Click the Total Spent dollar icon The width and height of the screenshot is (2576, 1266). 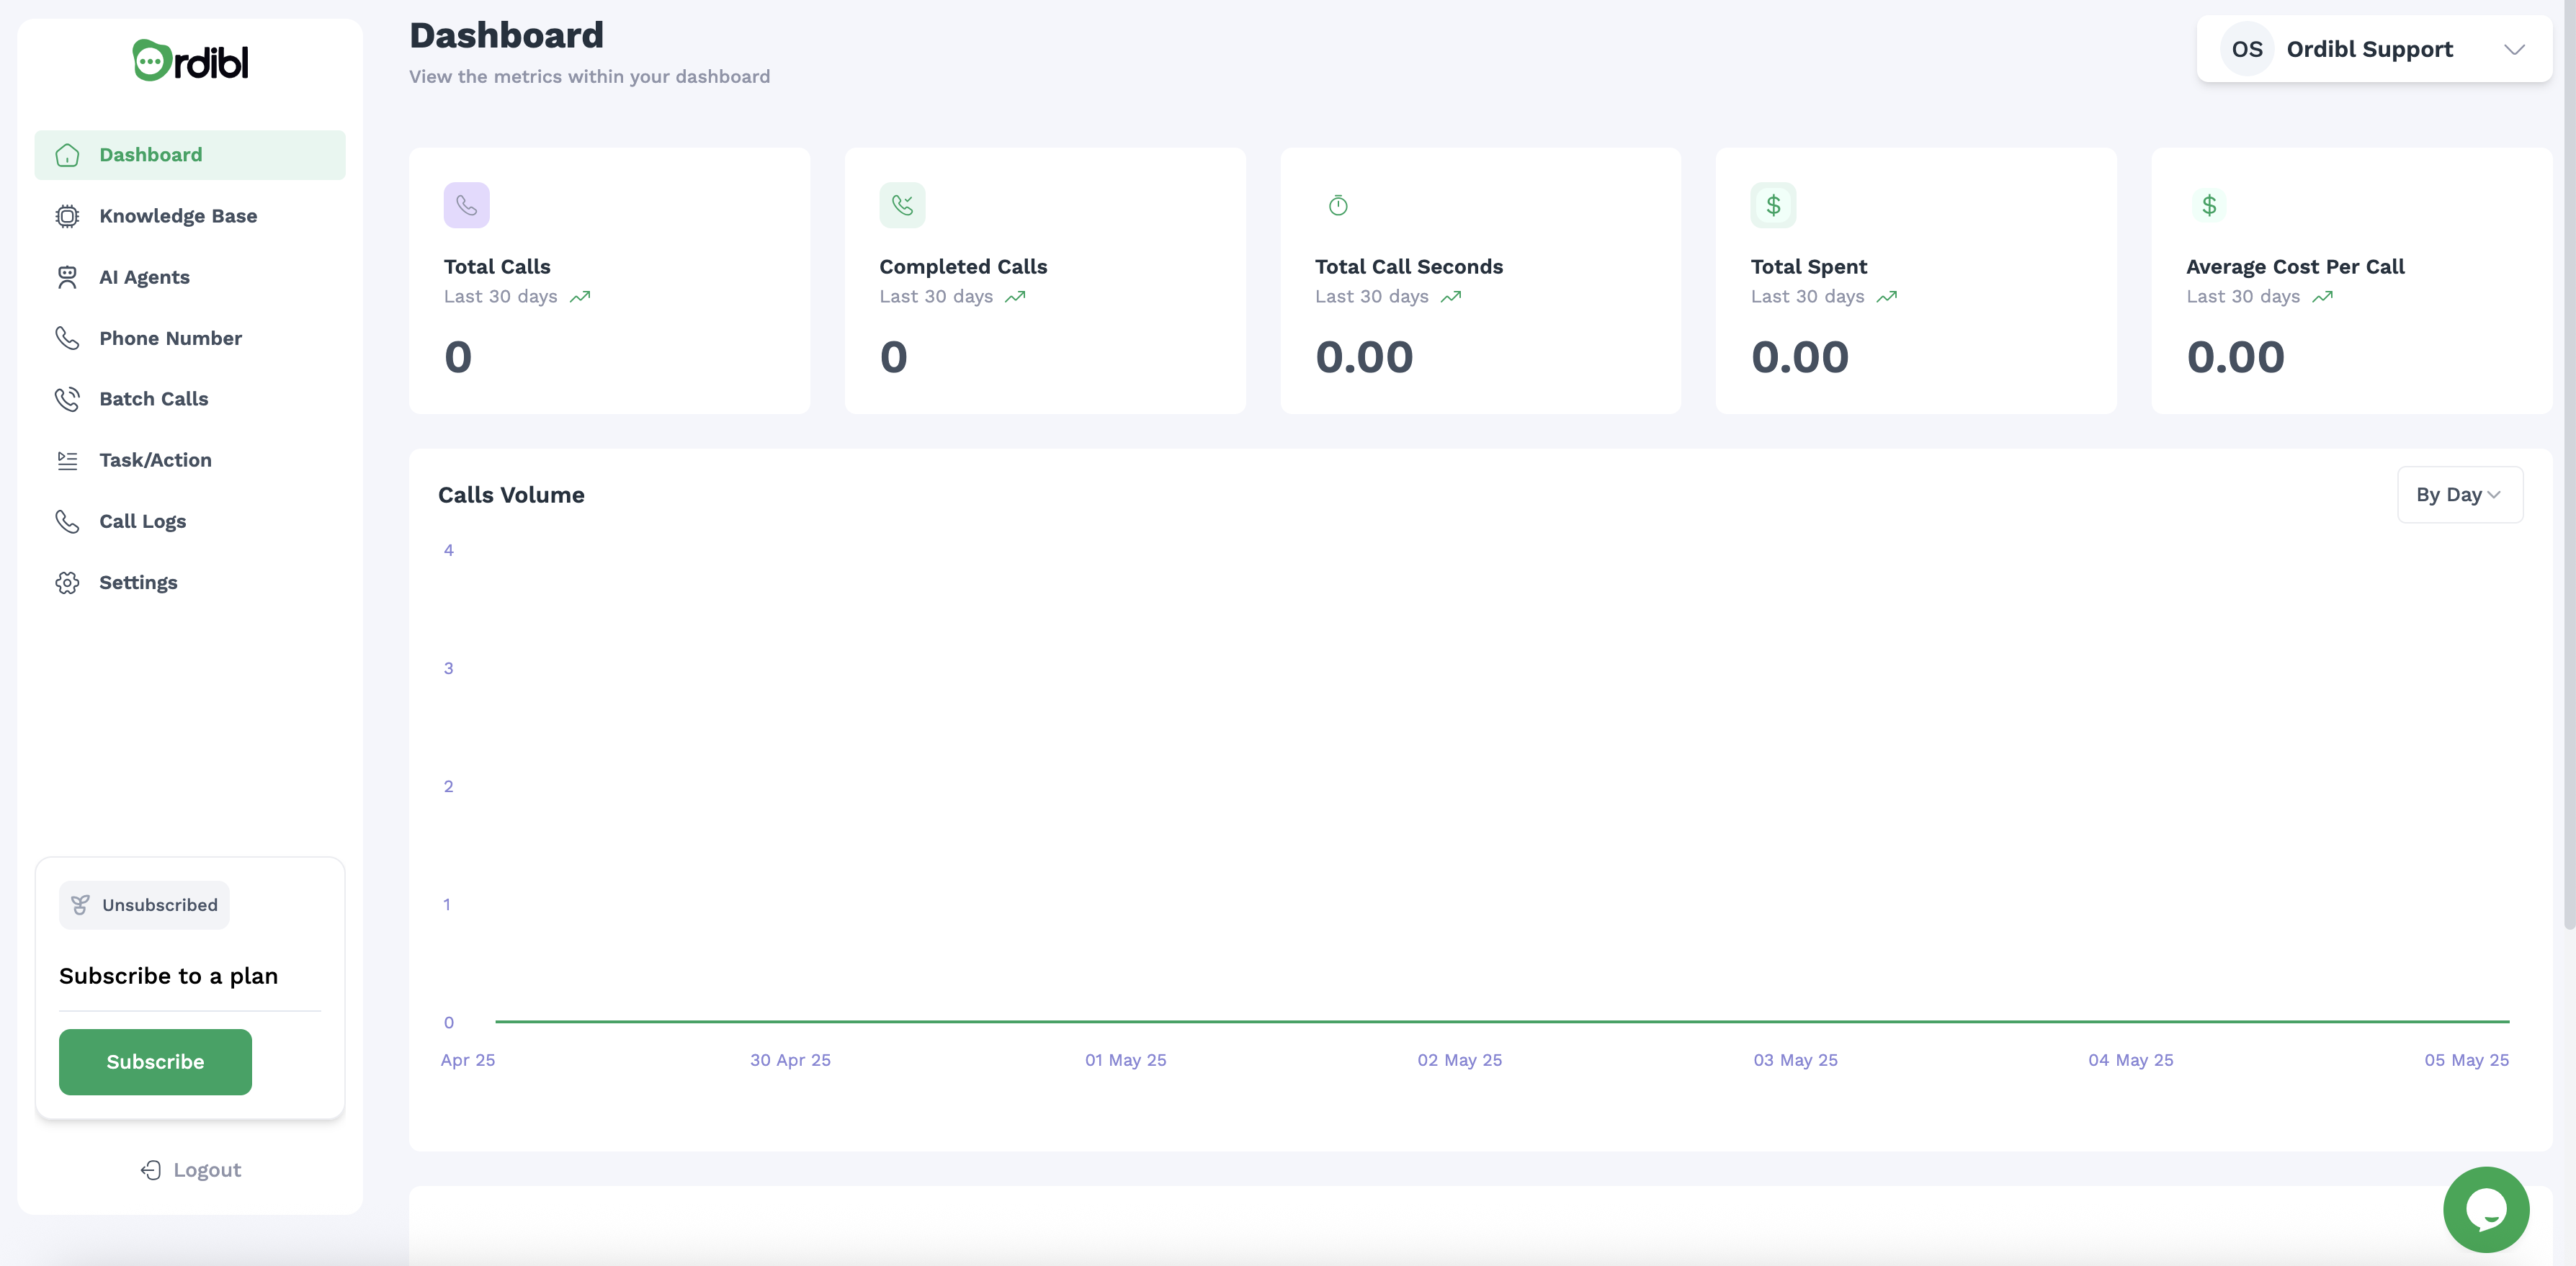pos(1773,205)
